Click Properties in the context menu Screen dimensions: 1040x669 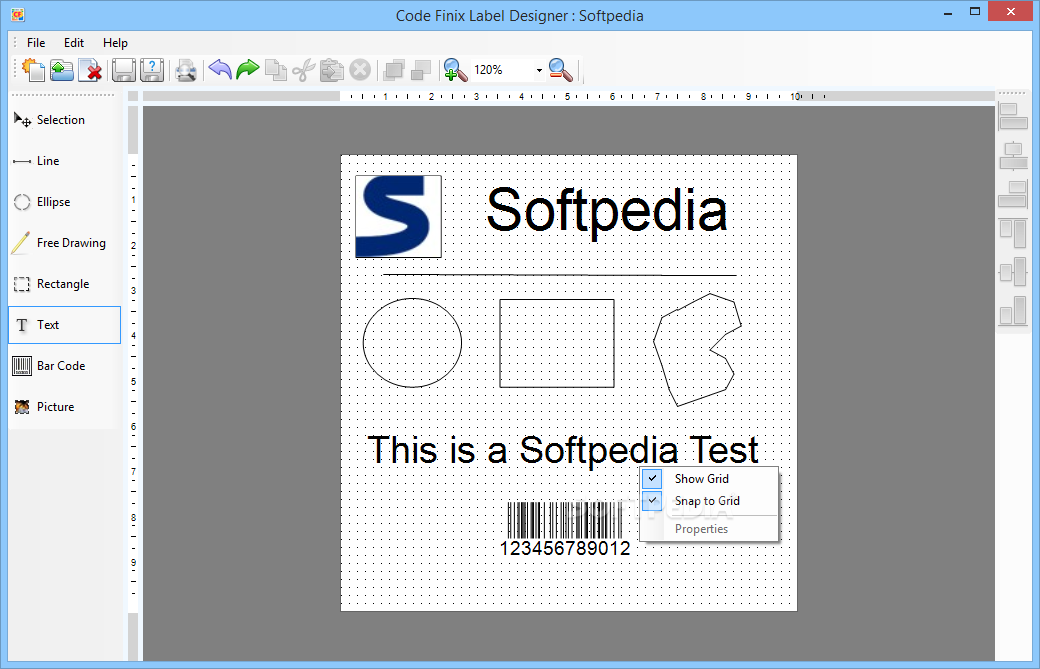coord(709,529)
